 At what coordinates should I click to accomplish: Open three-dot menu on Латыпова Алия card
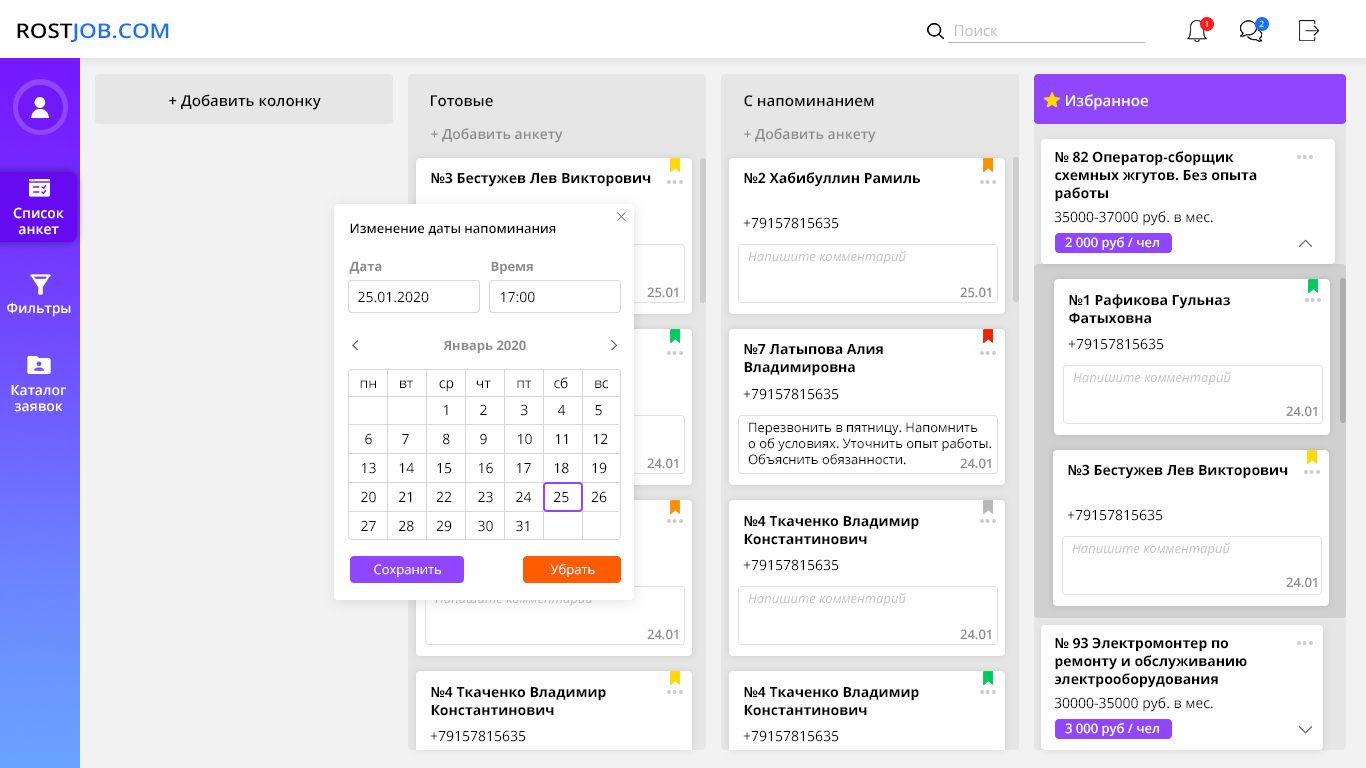pyautogui.click(x=988, y=353)
